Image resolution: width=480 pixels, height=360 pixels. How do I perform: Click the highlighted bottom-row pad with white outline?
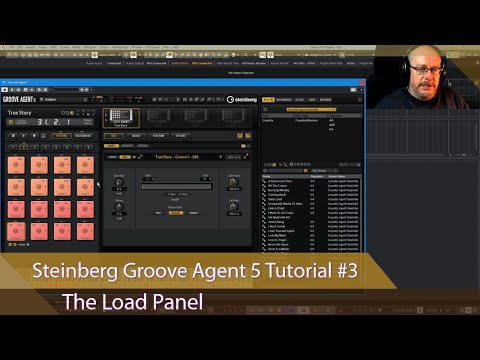[x=16, y=231]
